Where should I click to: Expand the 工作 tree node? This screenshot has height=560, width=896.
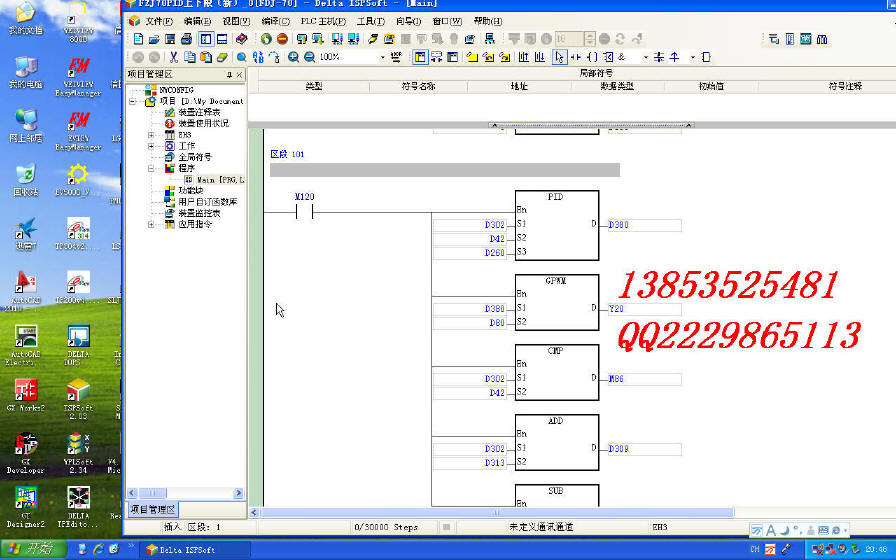click(153, 145)
